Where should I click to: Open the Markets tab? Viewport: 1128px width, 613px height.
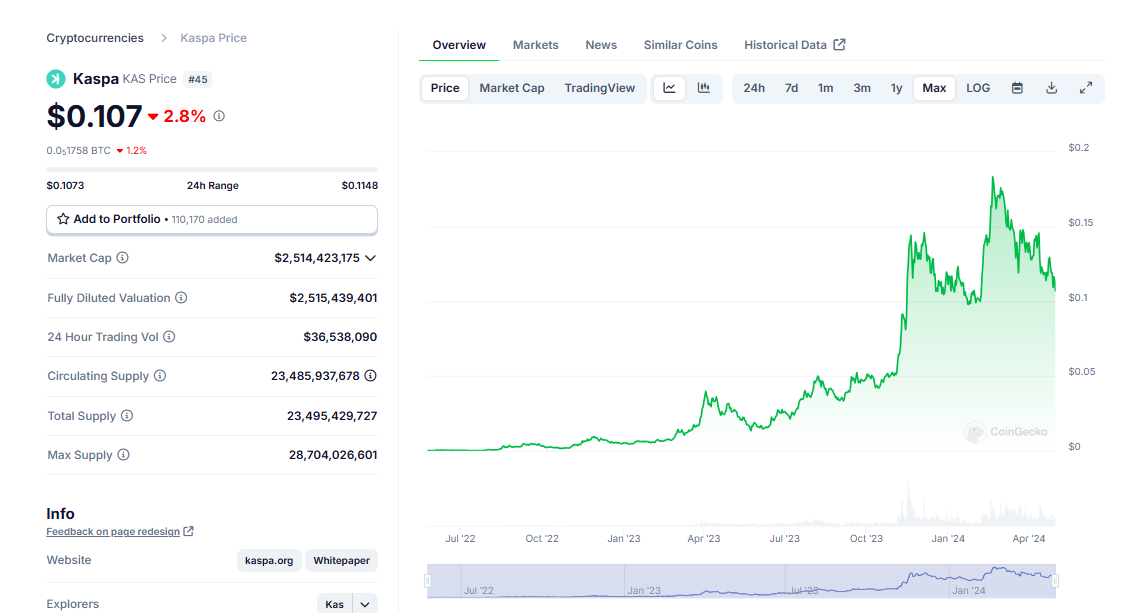pyautogui.click(x=536, y=45)
